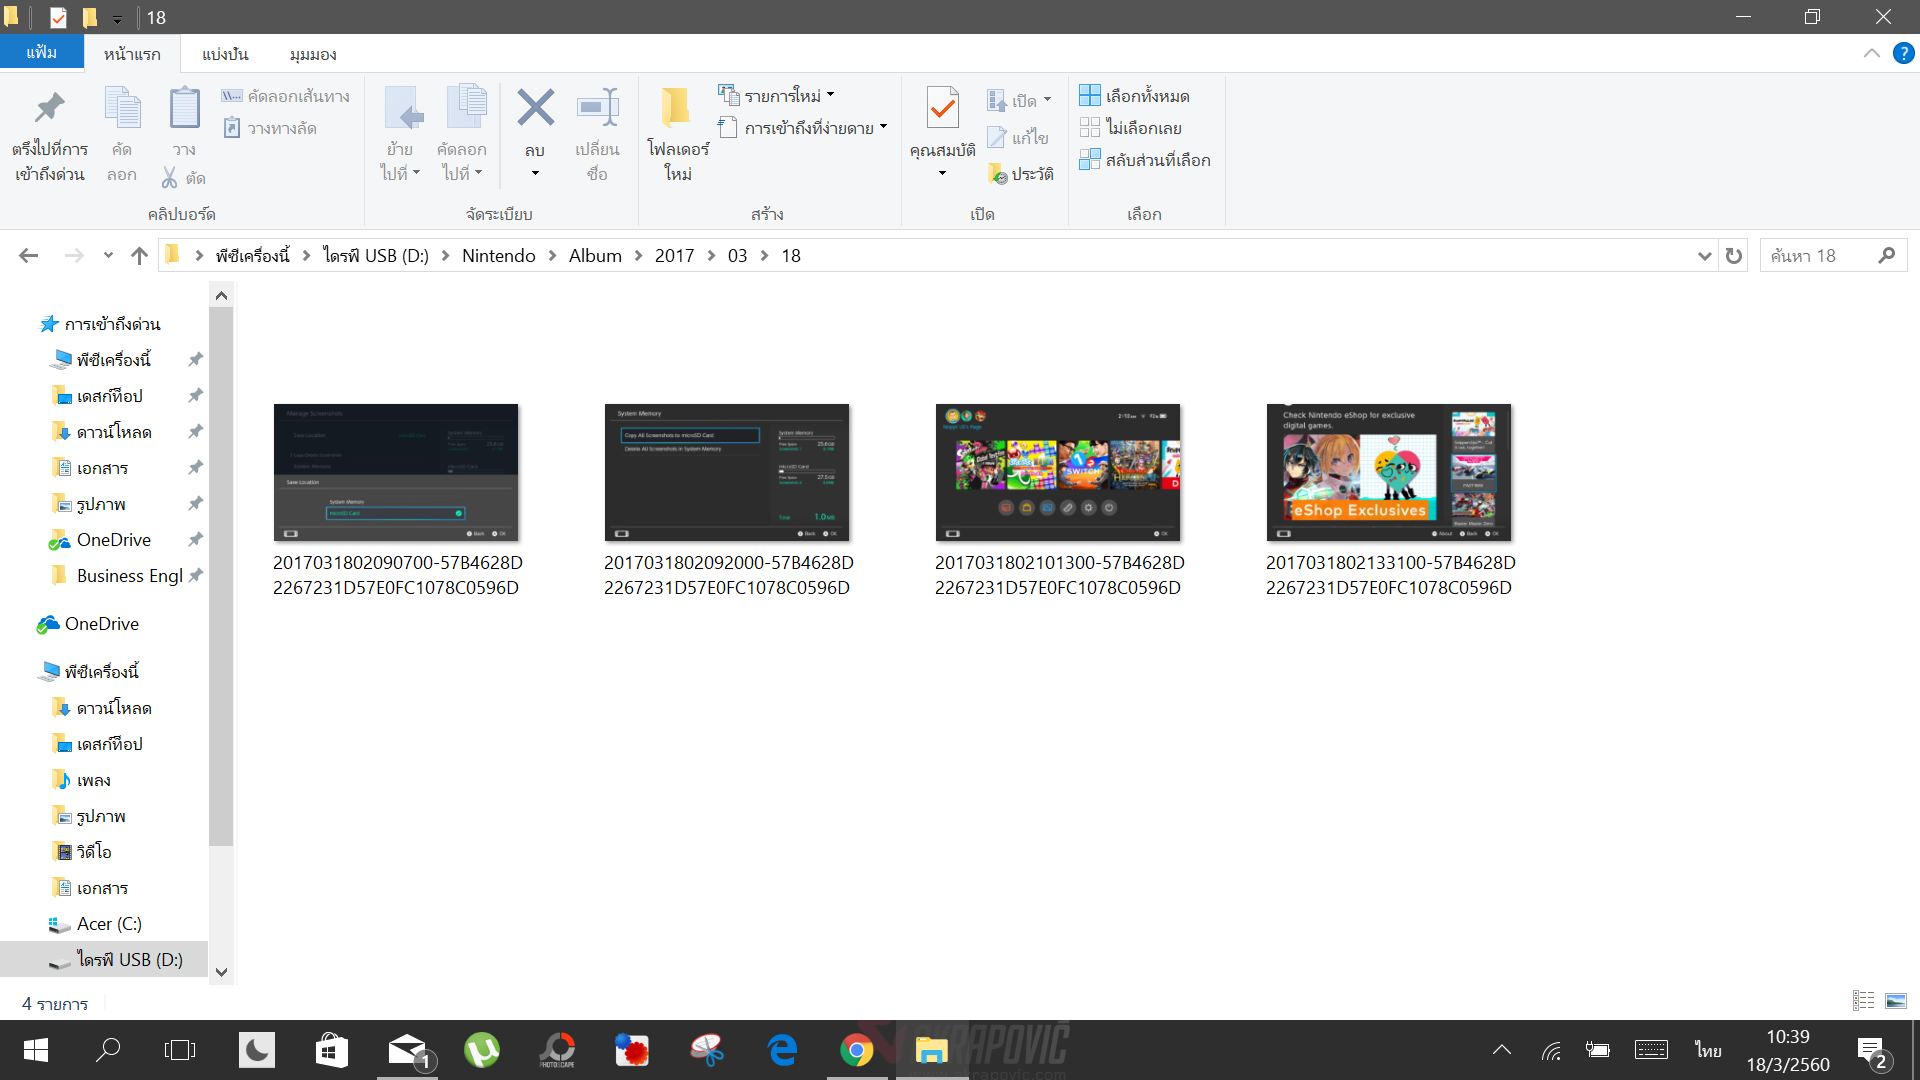This screenshot has height=1080, width=1920.
Task: Switch to the View tab (มุมมอง)
Action: [313, 54]
